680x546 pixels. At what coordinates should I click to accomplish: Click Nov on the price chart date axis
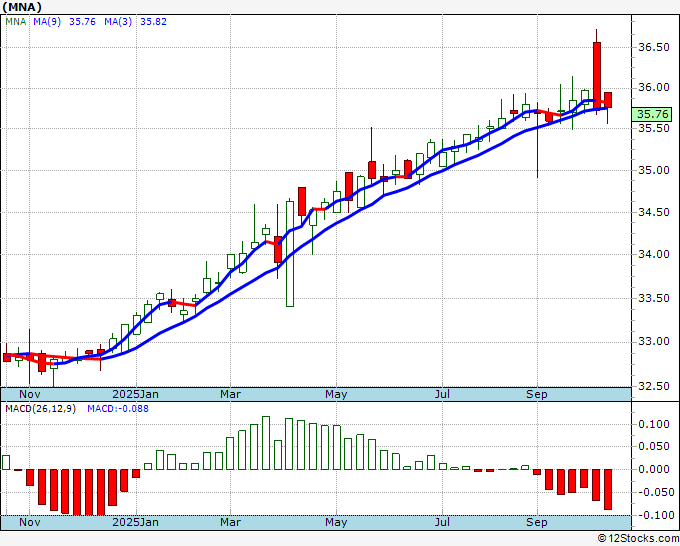[29, 394]
